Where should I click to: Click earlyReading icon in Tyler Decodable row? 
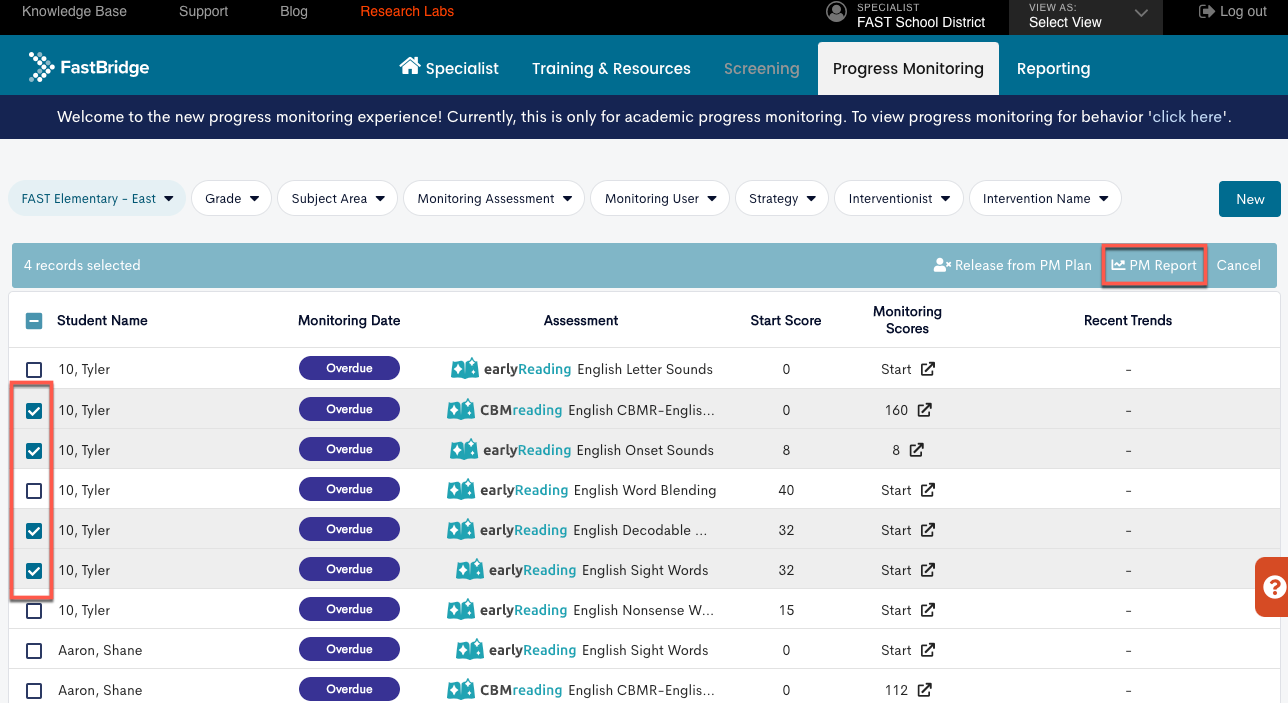(x=461, y=530)
